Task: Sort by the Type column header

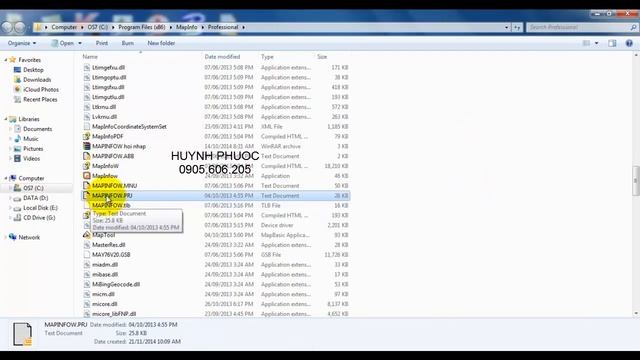Action: click(267, 57)
